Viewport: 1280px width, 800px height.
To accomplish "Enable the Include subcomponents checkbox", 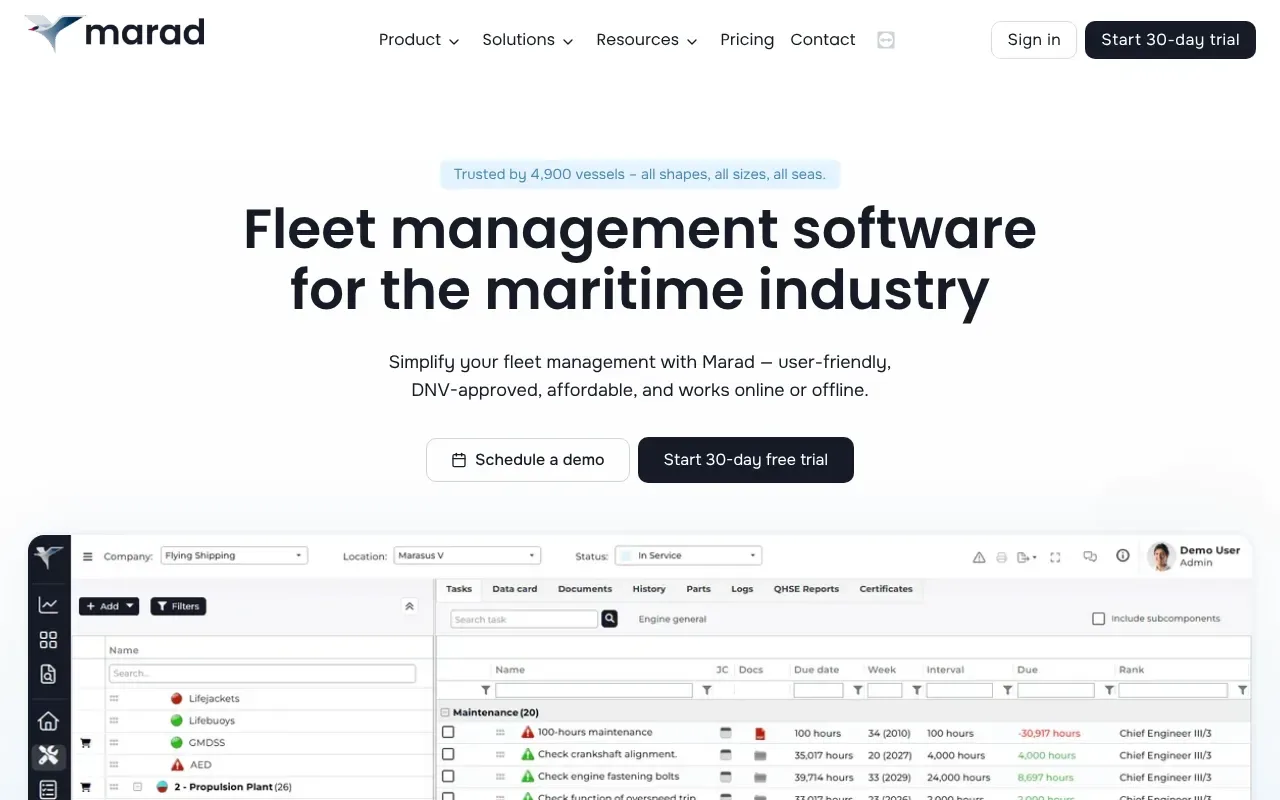I will (1099, 619).
